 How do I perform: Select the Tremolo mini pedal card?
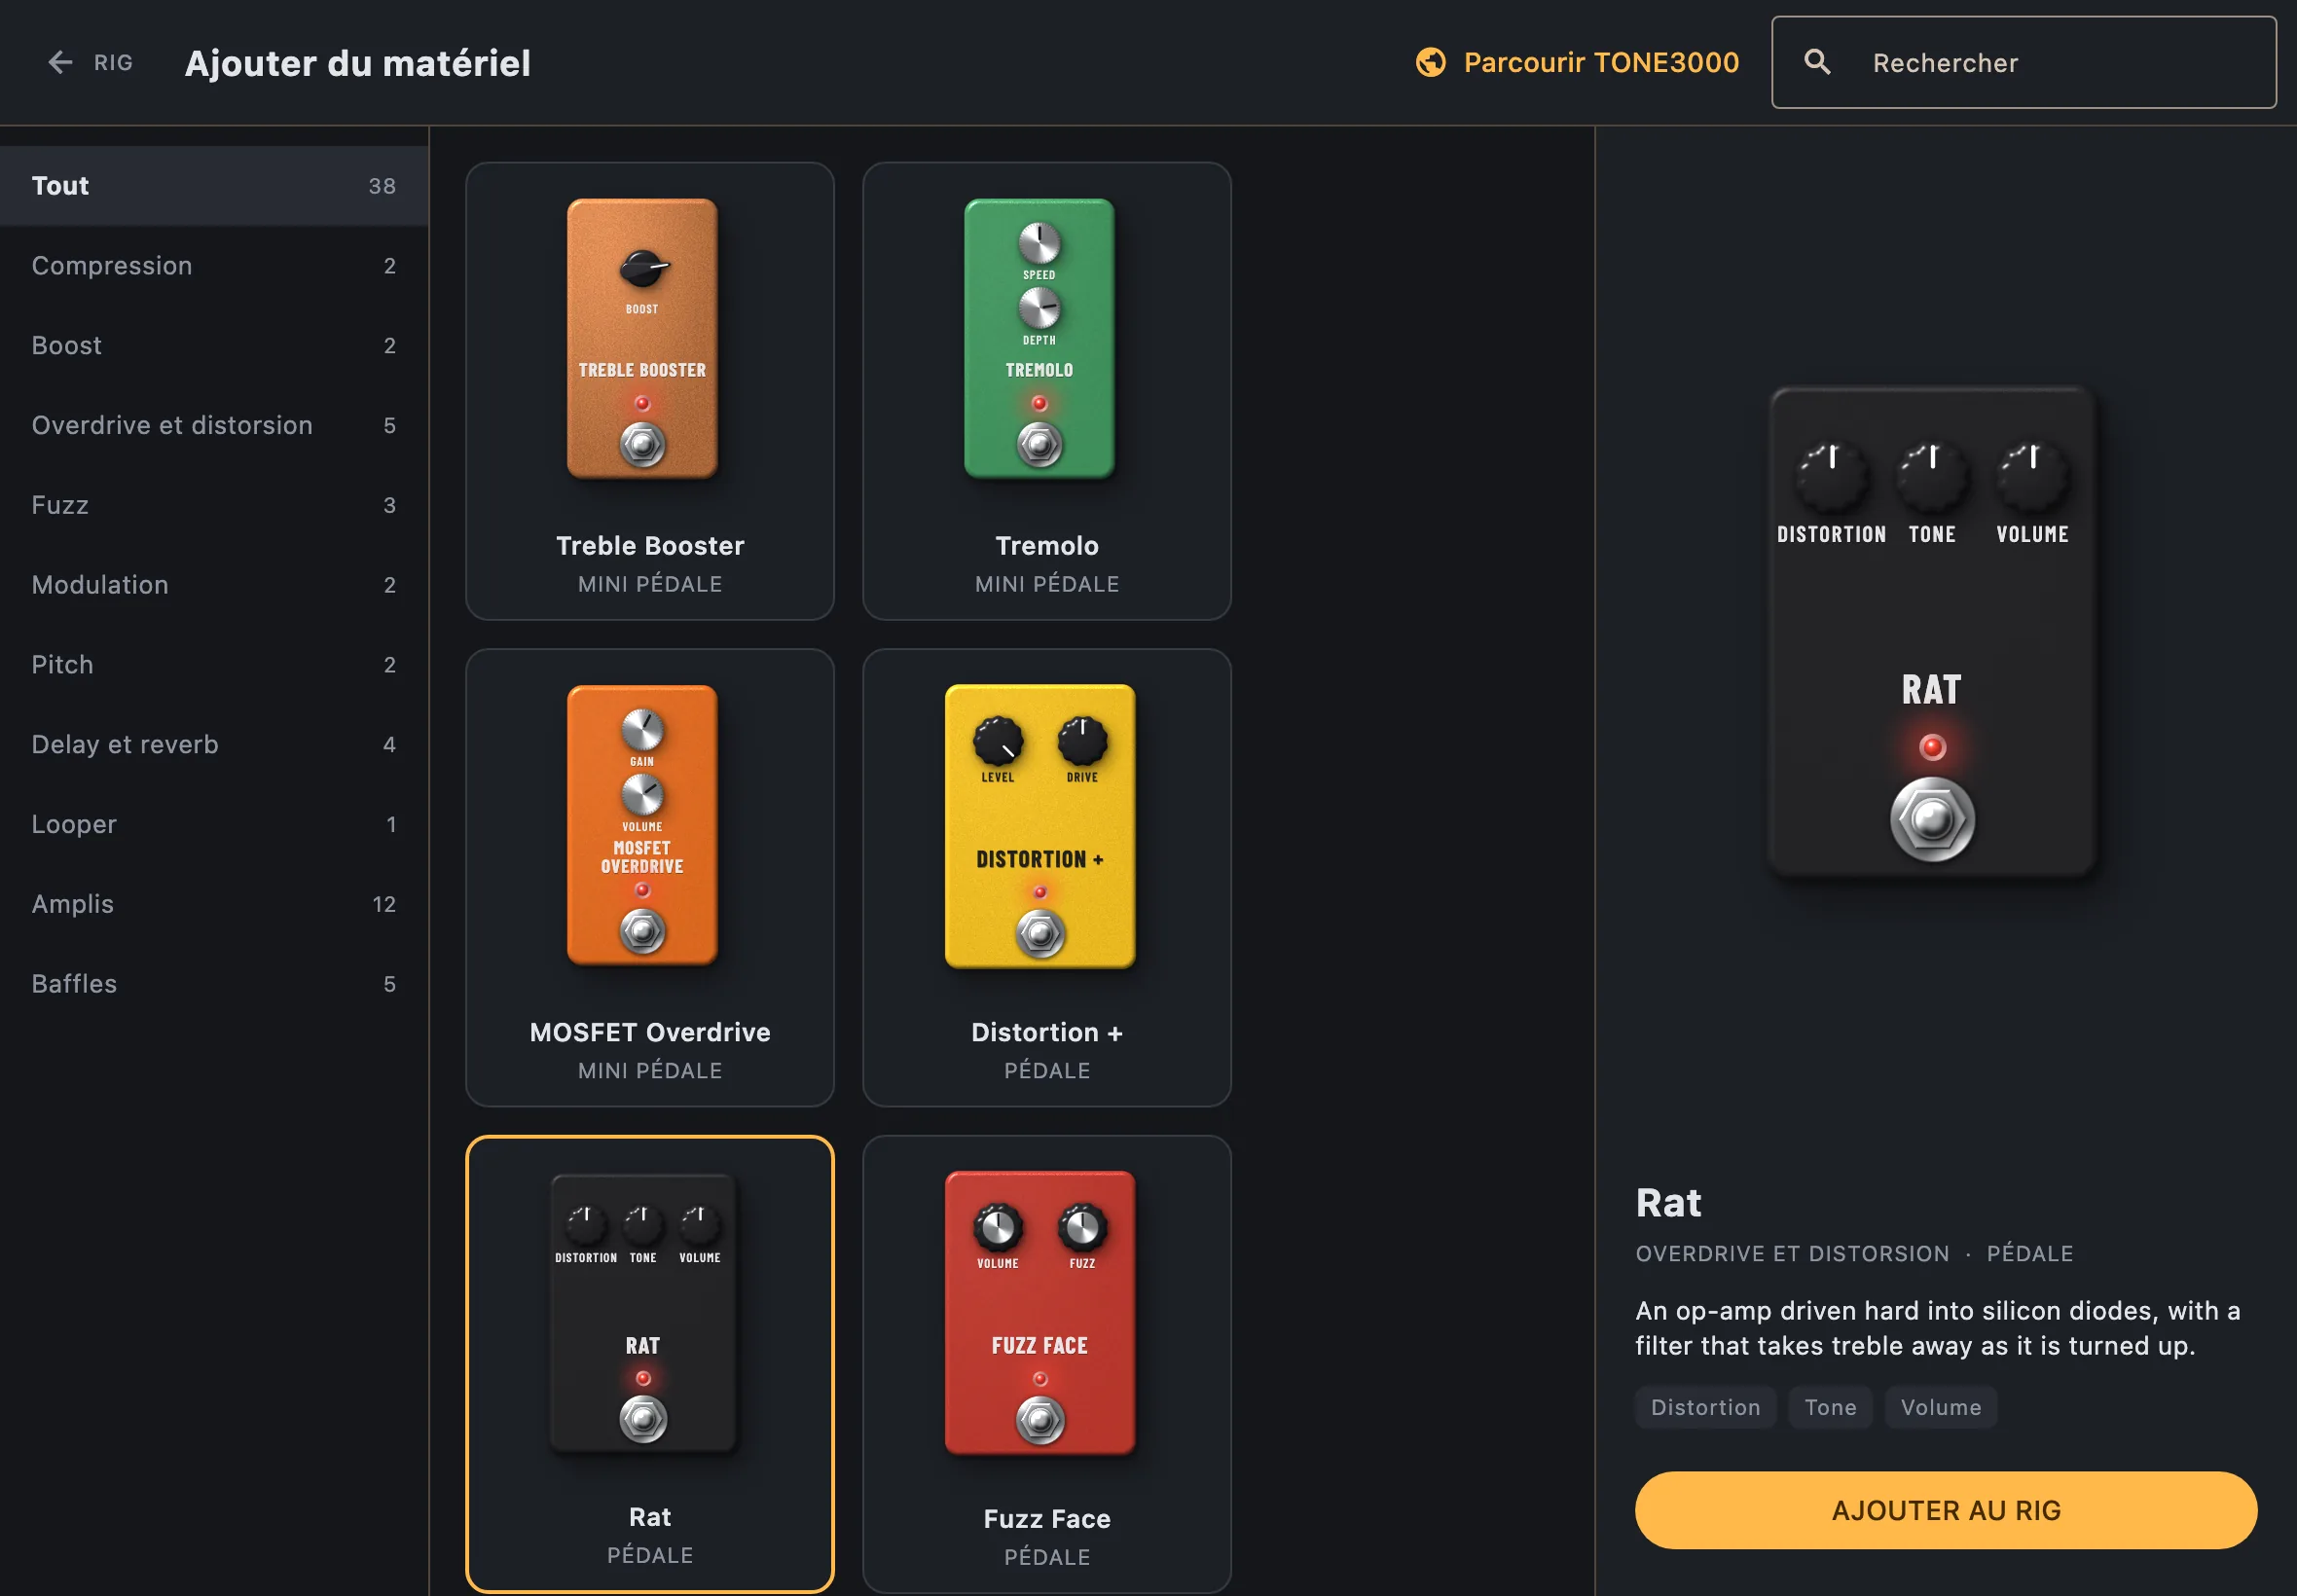coord(1047,391)
